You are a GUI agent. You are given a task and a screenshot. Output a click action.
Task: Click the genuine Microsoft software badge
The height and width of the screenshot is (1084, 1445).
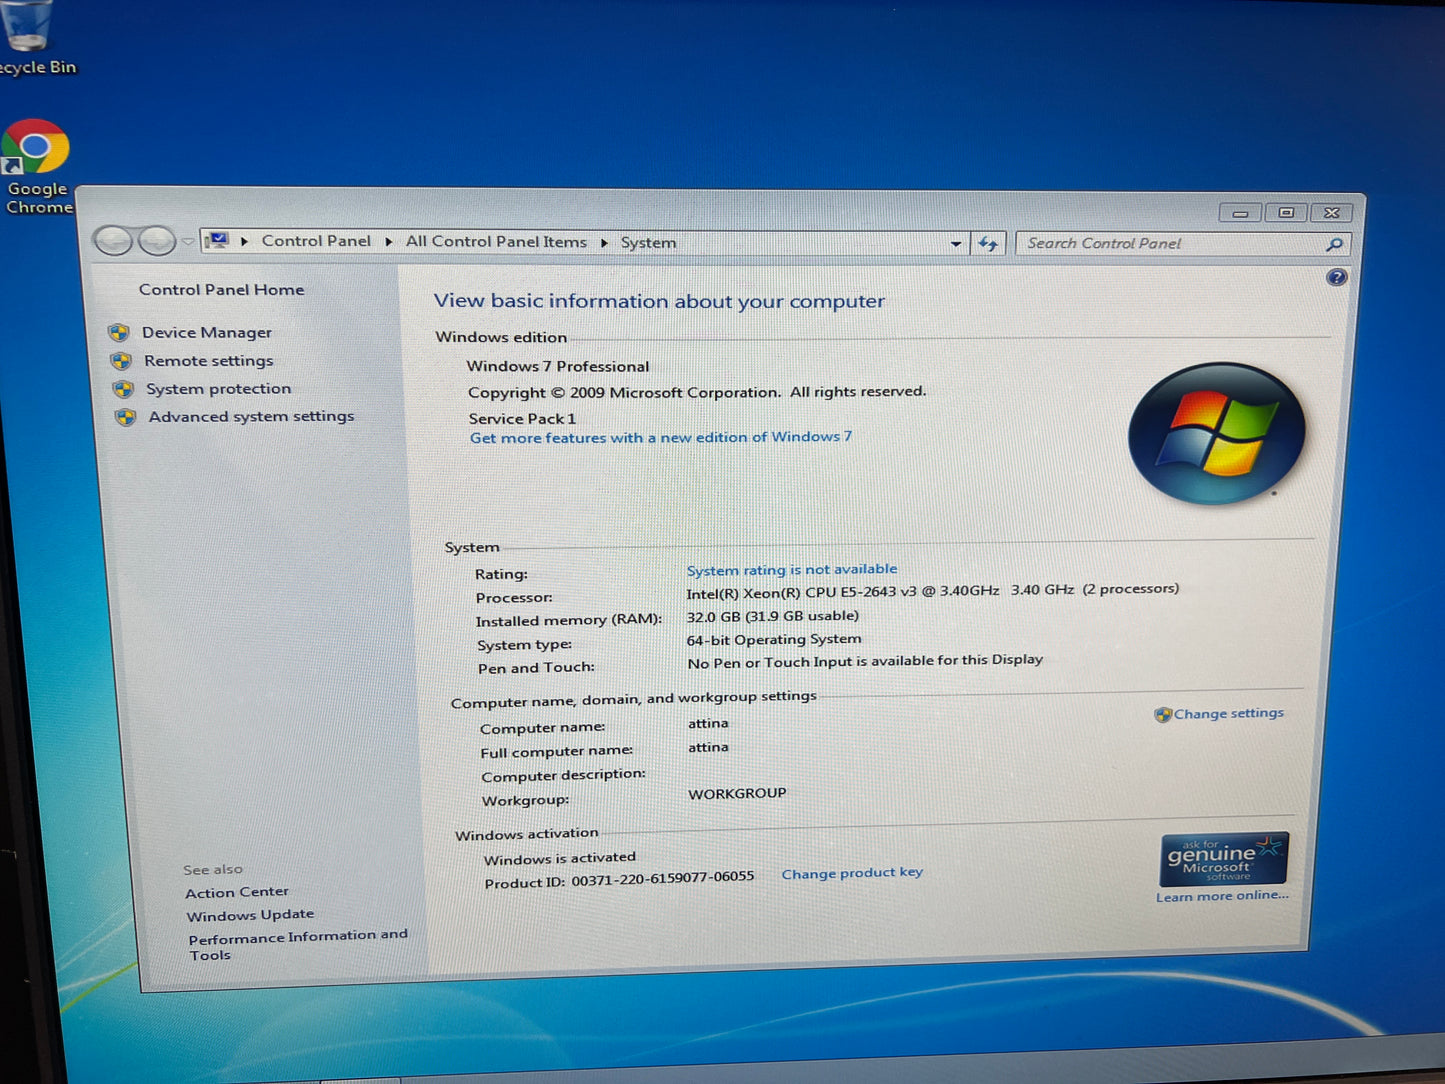click(x=1223, y=859)
